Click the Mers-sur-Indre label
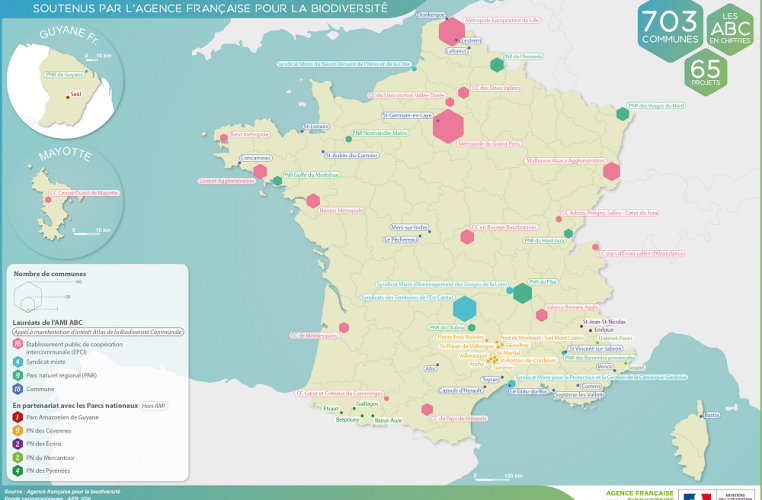The image size is (762, 500). pyautogui.click(x=409, y=227)
